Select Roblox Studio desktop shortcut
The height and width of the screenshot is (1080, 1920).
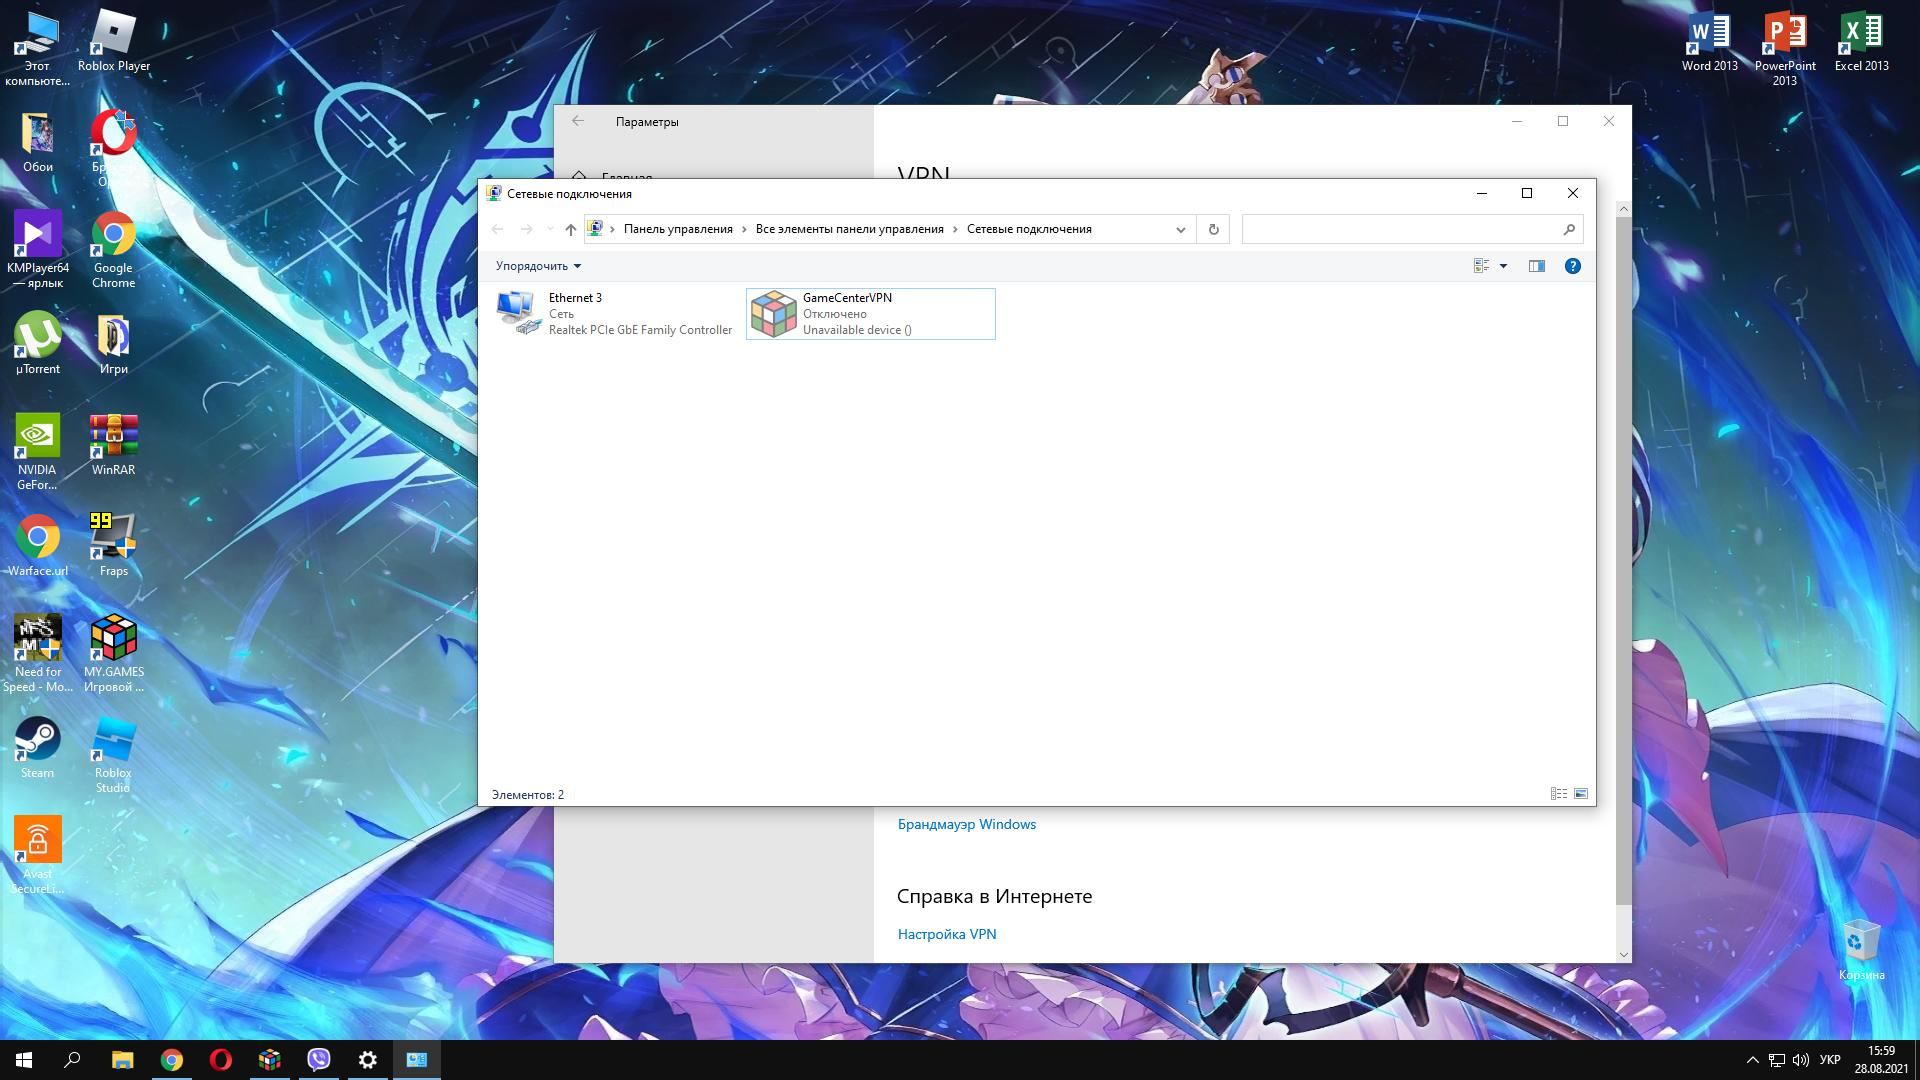113,755
